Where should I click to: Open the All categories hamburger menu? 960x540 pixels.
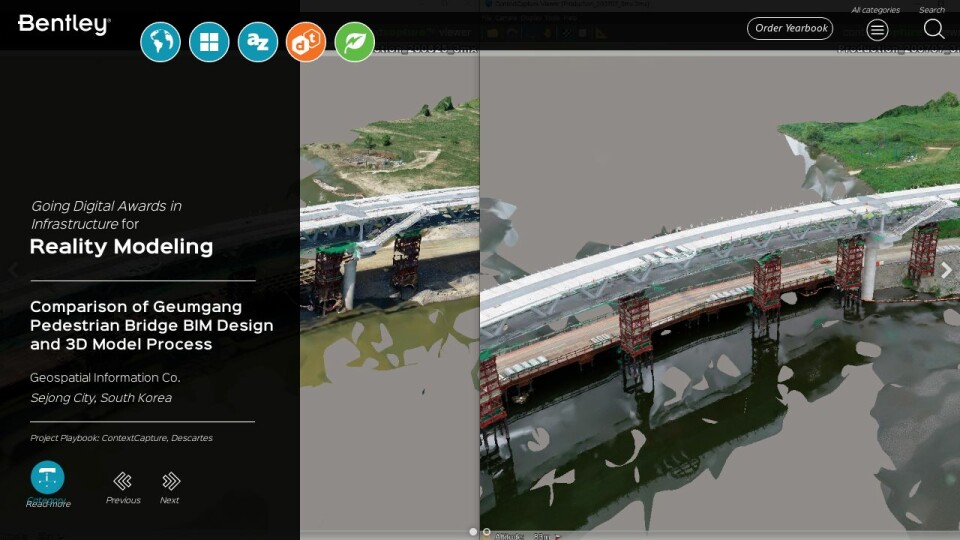[x=877, y=29]
